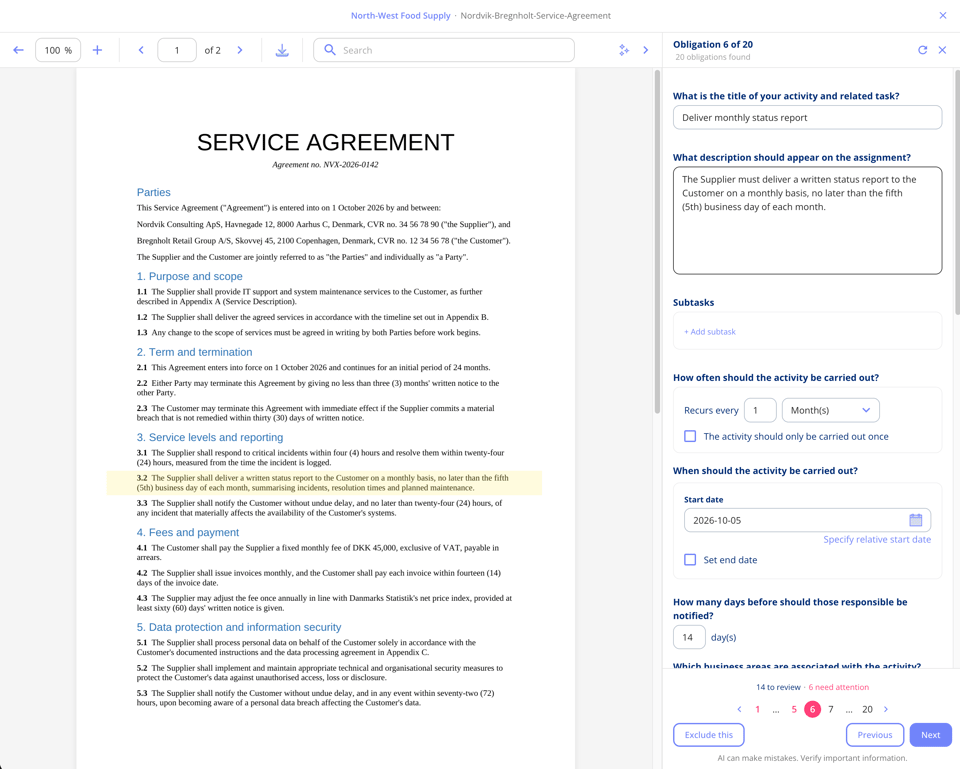Click heading '1. Purpose and scope'
The width and height of the screenshot is (960, 769).
[190, 276]
